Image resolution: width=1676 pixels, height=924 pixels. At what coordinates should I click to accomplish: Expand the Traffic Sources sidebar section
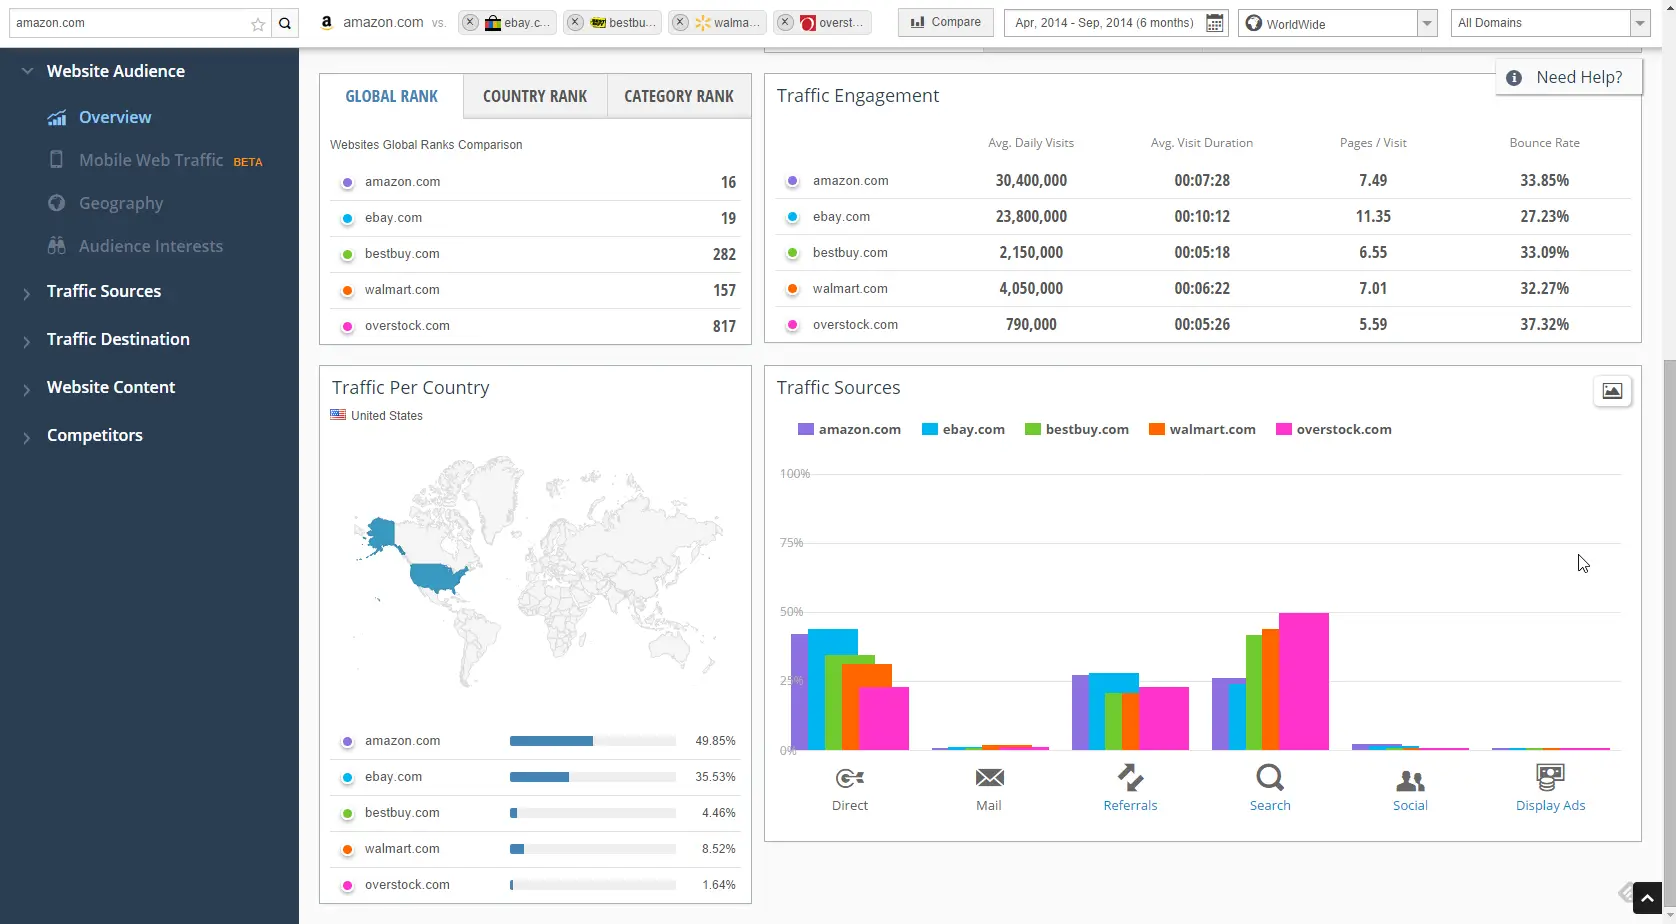[x=104, y=291]
